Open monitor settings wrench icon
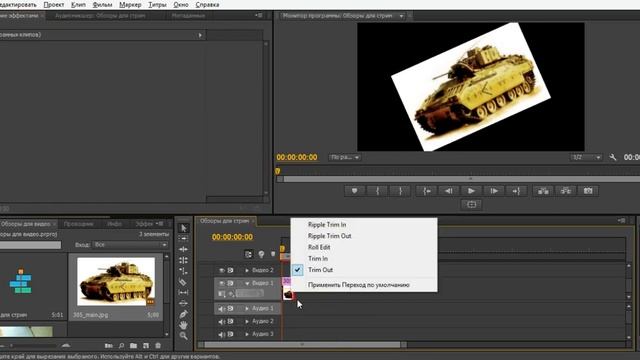The width and height of the screenshot is (640, 360). [613, 157]
